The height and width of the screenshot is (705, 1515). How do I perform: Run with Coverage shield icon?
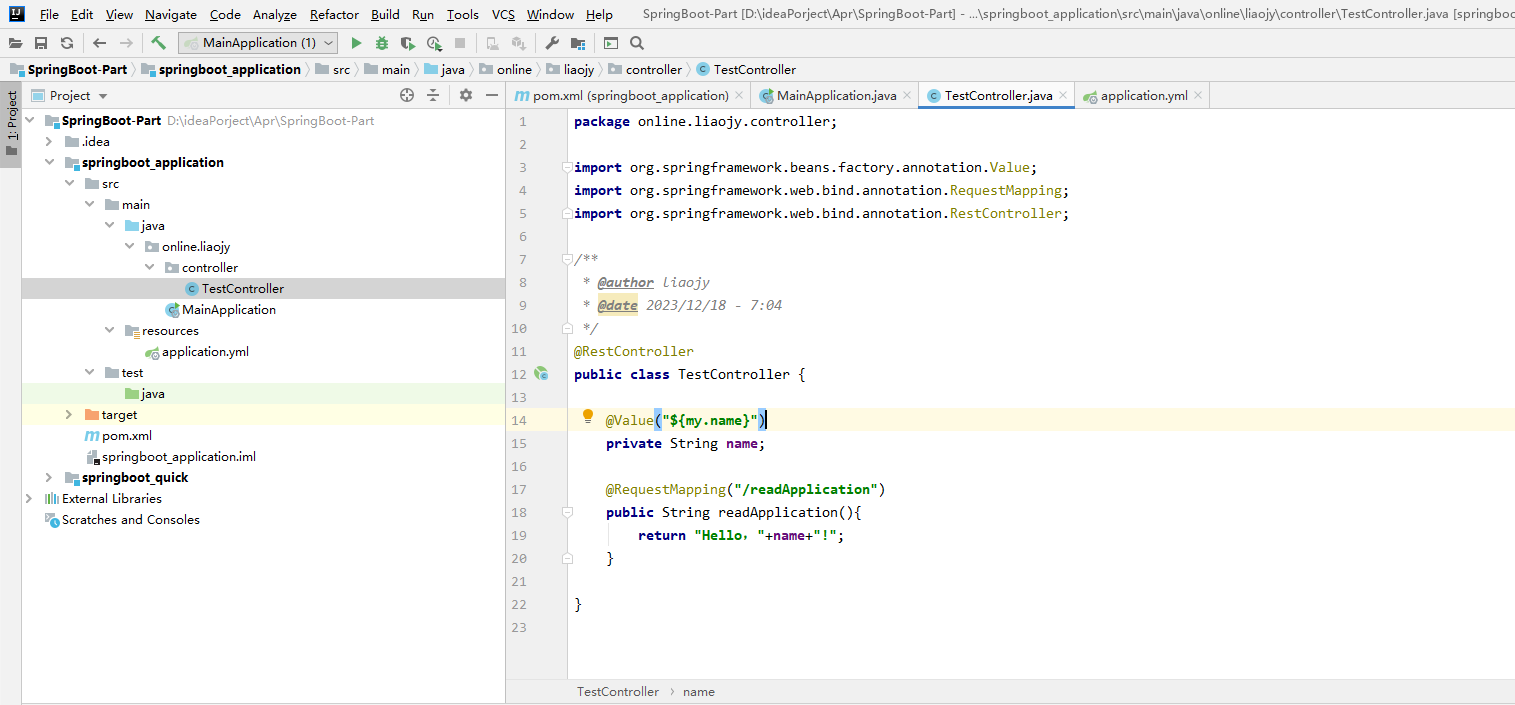pos(407,43)
